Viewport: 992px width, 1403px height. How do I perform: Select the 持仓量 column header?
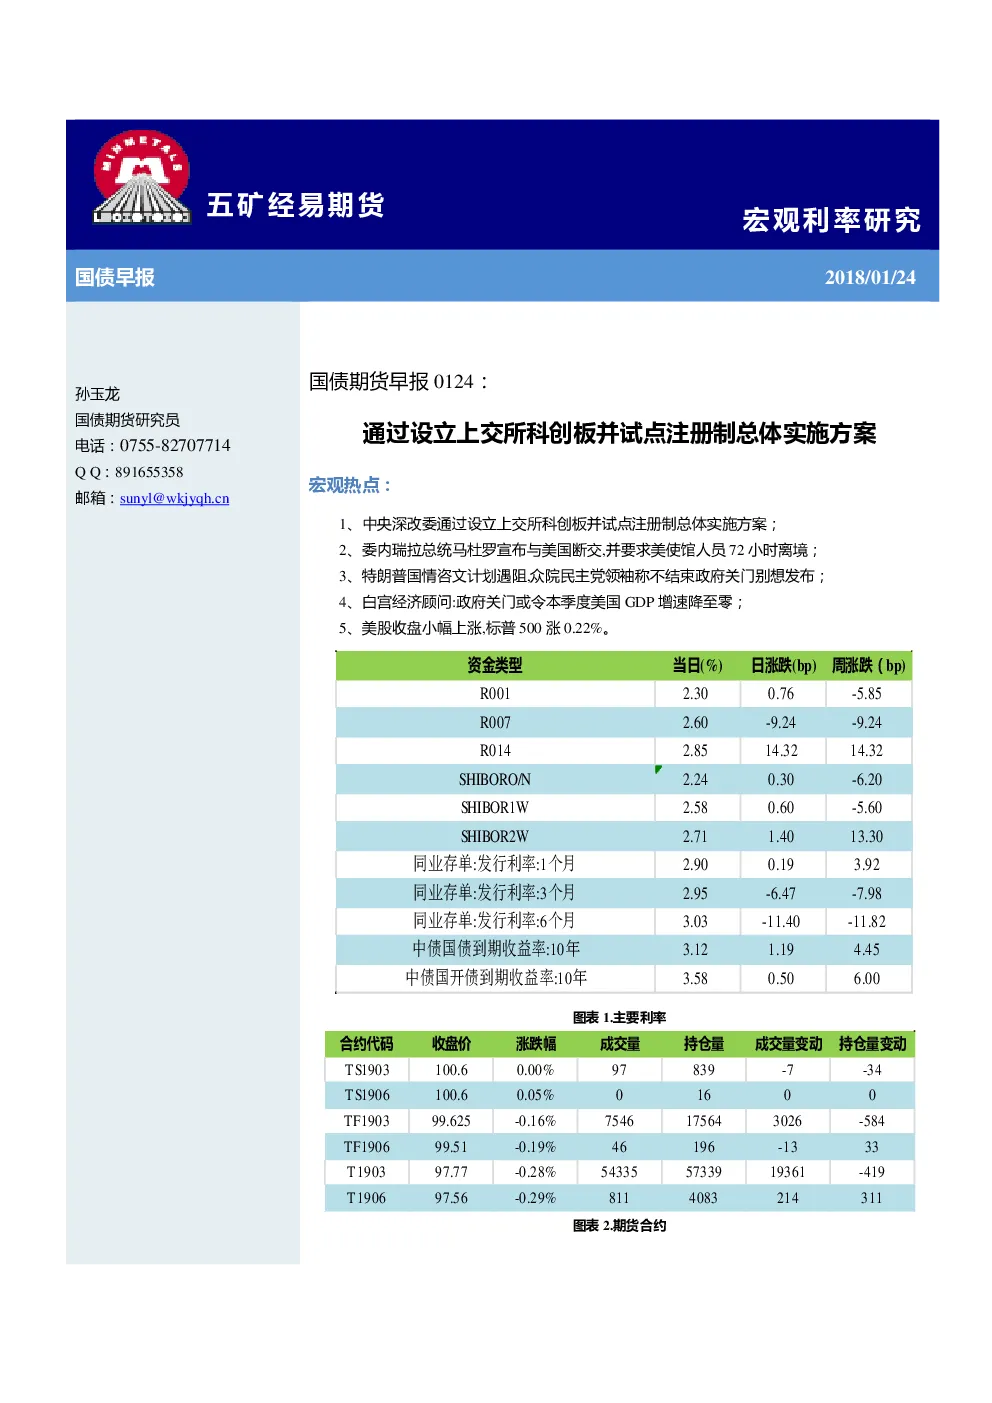tap(703, 1044)
